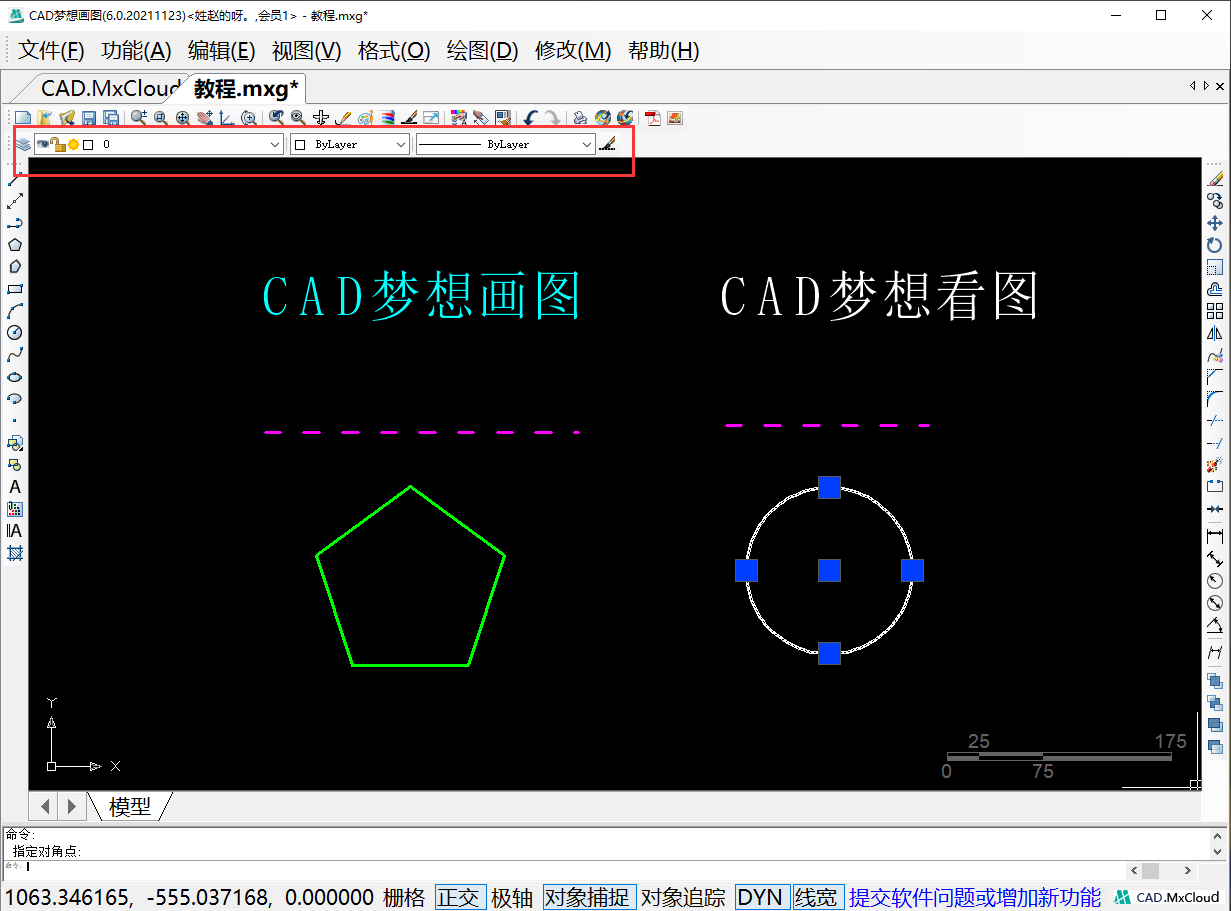Switch to the 教程.mxg tab
The image size is (1231, 911).
(x=246, y=88)
